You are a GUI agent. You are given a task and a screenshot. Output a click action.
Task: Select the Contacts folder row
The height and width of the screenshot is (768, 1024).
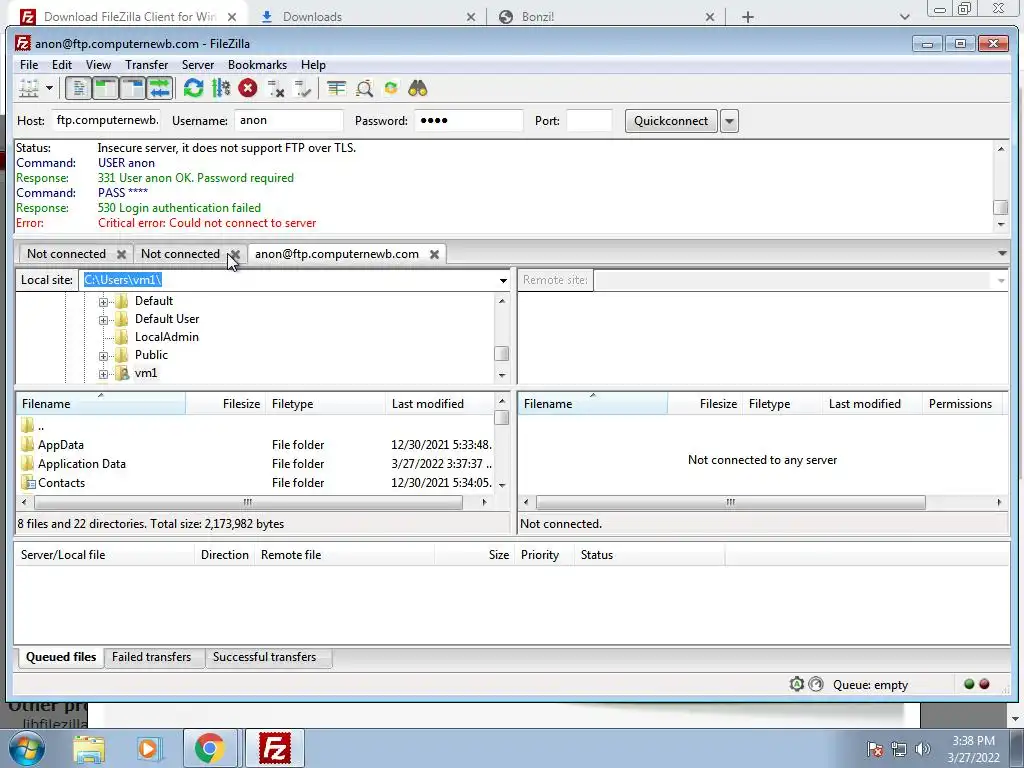click(255, 483)
